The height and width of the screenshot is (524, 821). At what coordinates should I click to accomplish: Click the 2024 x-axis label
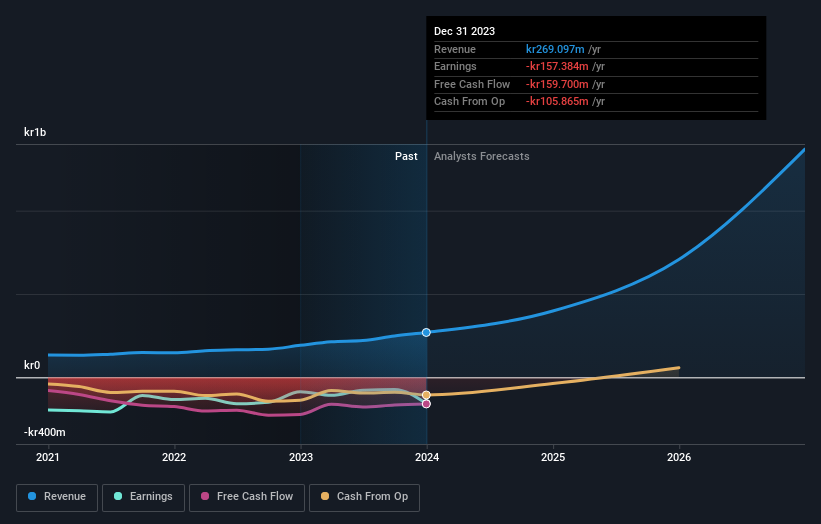(x=427, y=457)
